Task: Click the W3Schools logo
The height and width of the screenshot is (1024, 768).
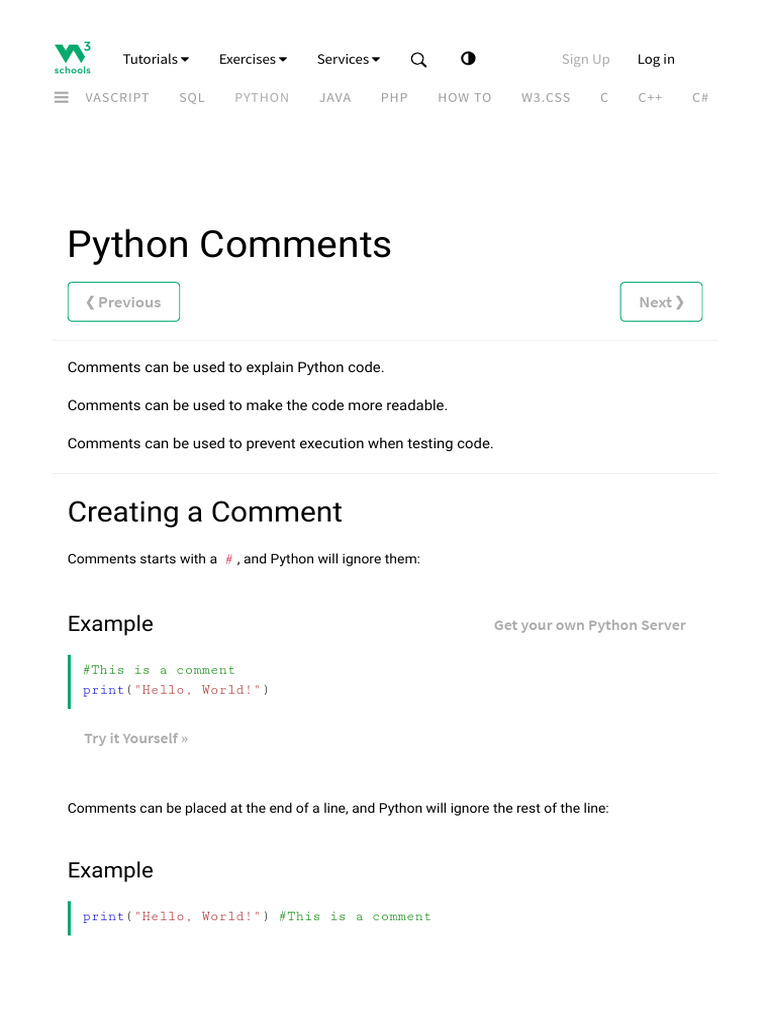Action: click(72, 59)
